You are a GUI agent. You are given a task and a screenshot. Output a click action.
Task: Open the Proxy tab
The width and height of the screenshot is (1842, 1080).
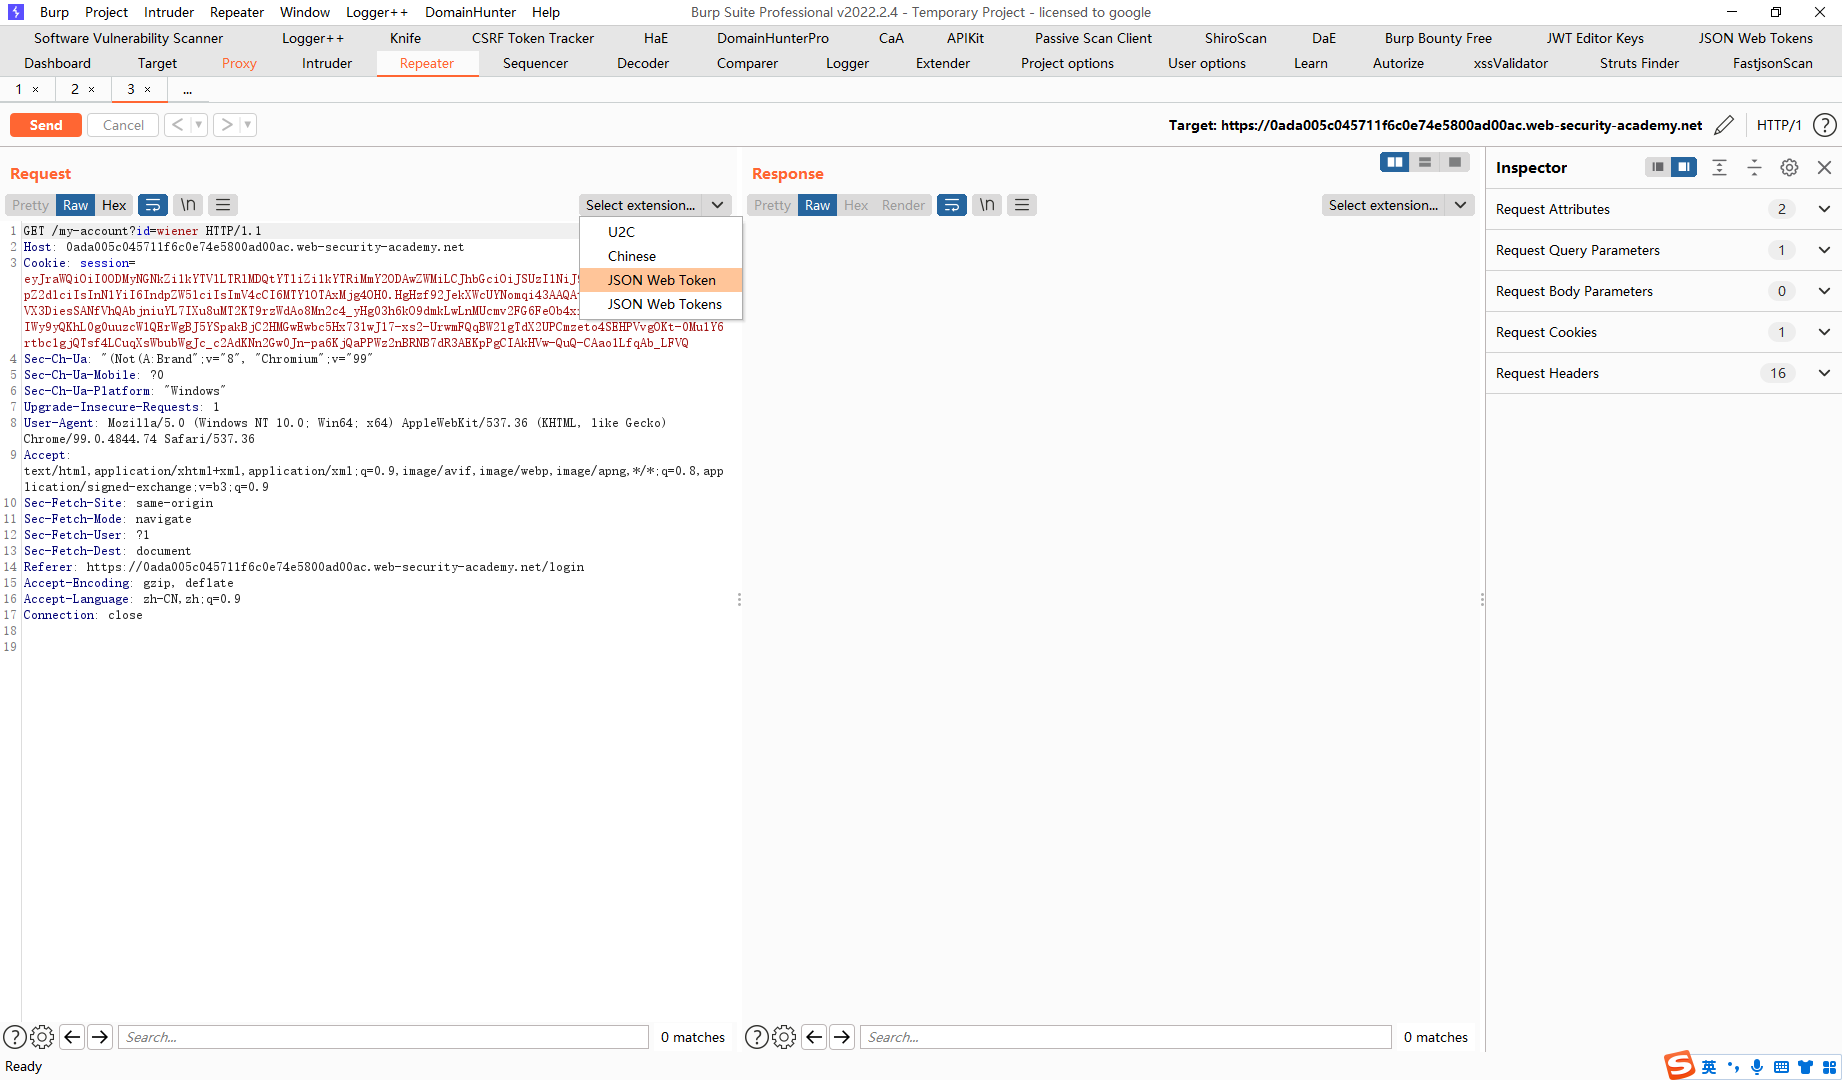[239, 63]
